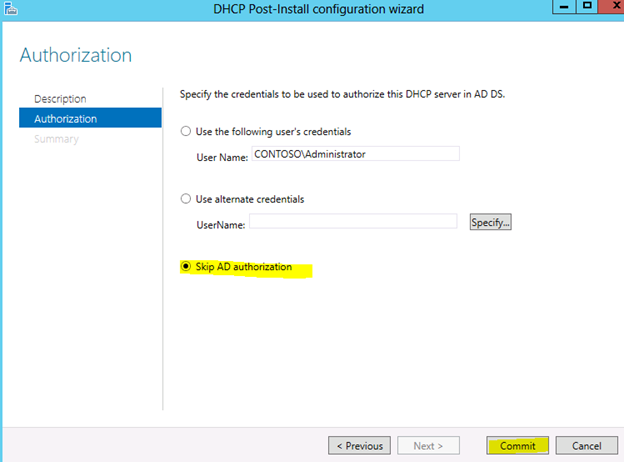The width and height of the screenshot is (624, 462).
Task: Open the Specify... credentials dialog
Action: coord(490,222)
